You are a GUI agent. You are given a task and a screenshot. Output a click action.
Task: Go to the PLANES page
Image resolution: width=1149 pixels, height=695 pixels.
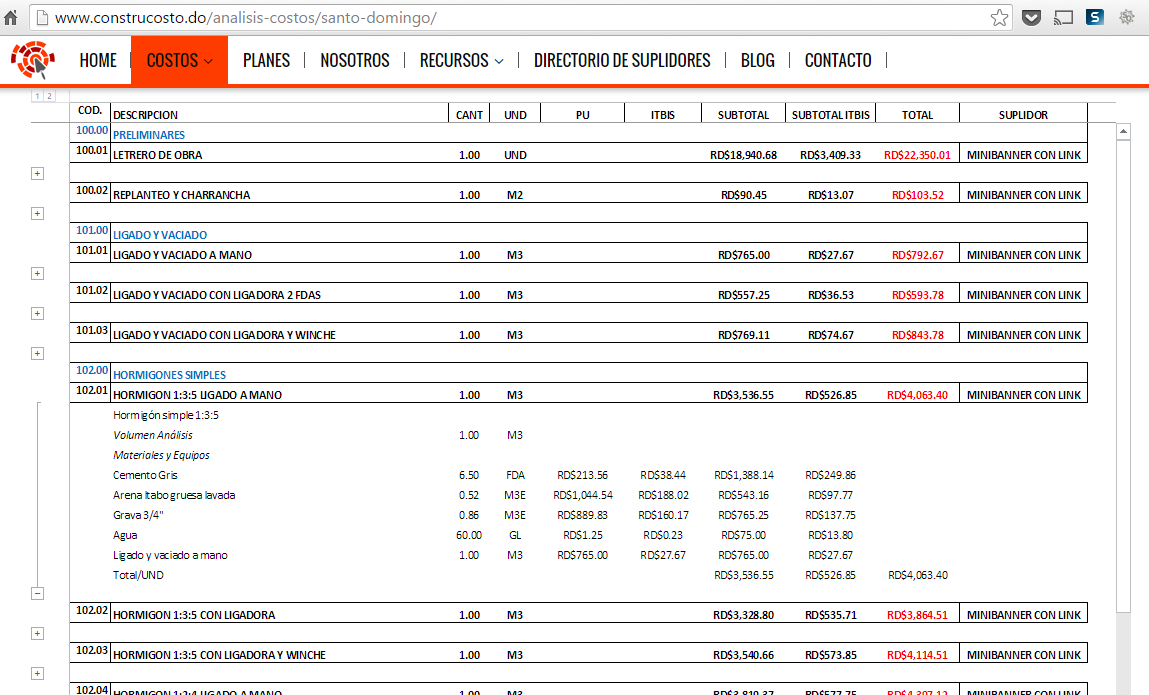[x=266, y=60]
